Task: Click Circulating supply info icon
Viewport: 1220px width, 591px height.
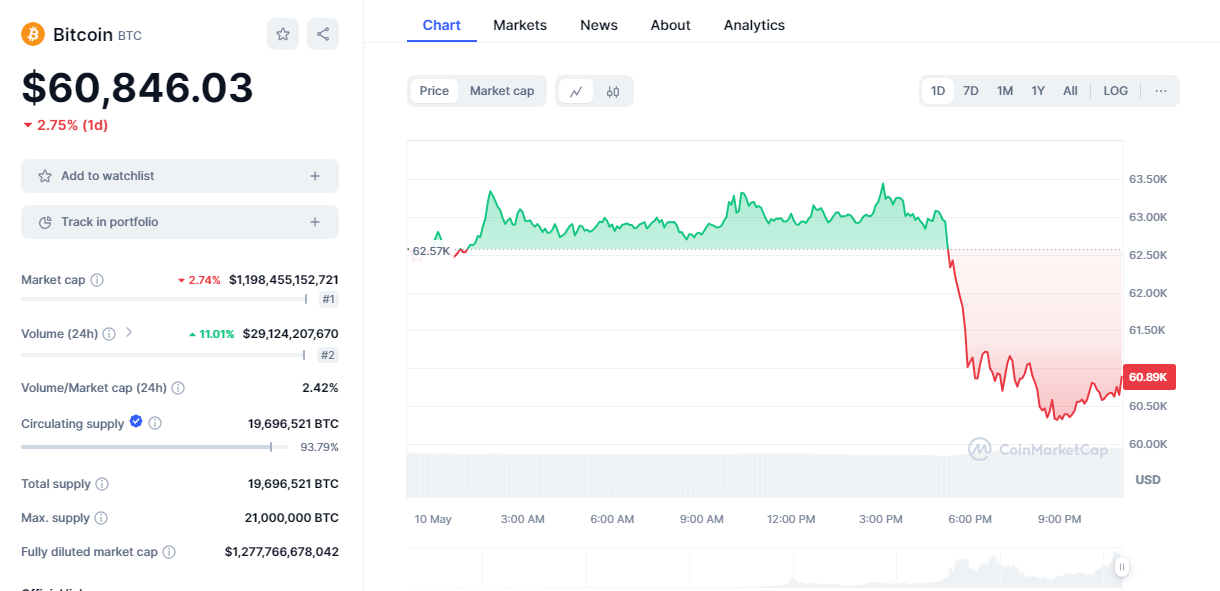Action: (155, 424)
